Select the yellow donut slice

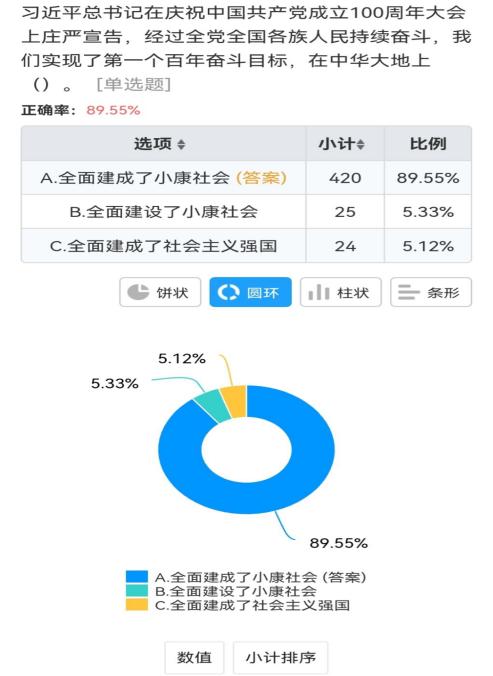tap(234, 402)
